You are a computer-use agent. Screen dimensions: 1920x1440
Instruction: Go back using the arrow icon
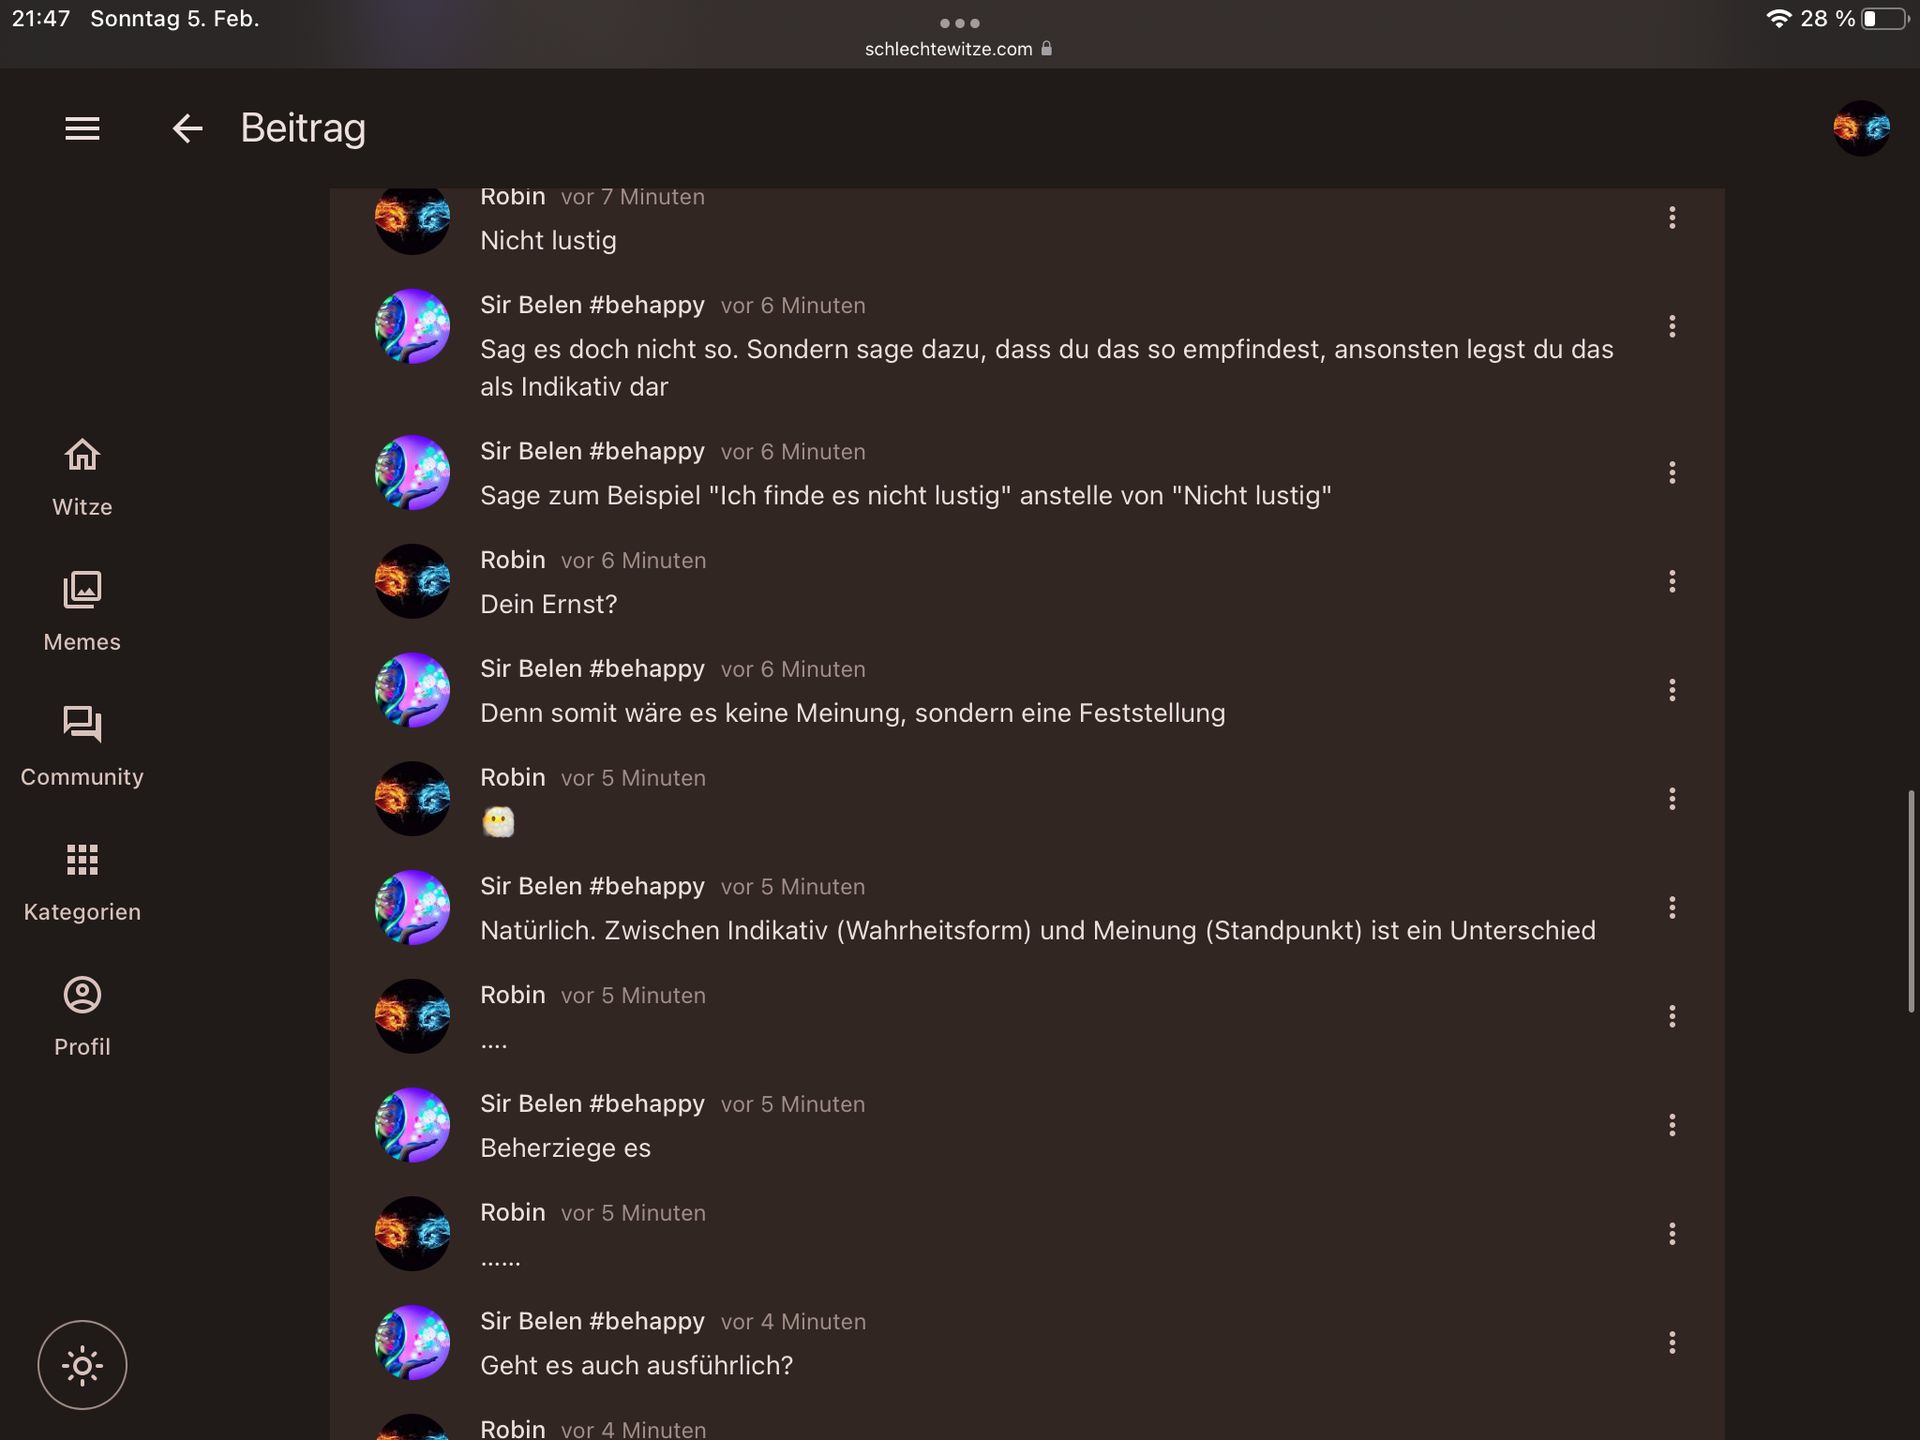[x=187, y=128]
